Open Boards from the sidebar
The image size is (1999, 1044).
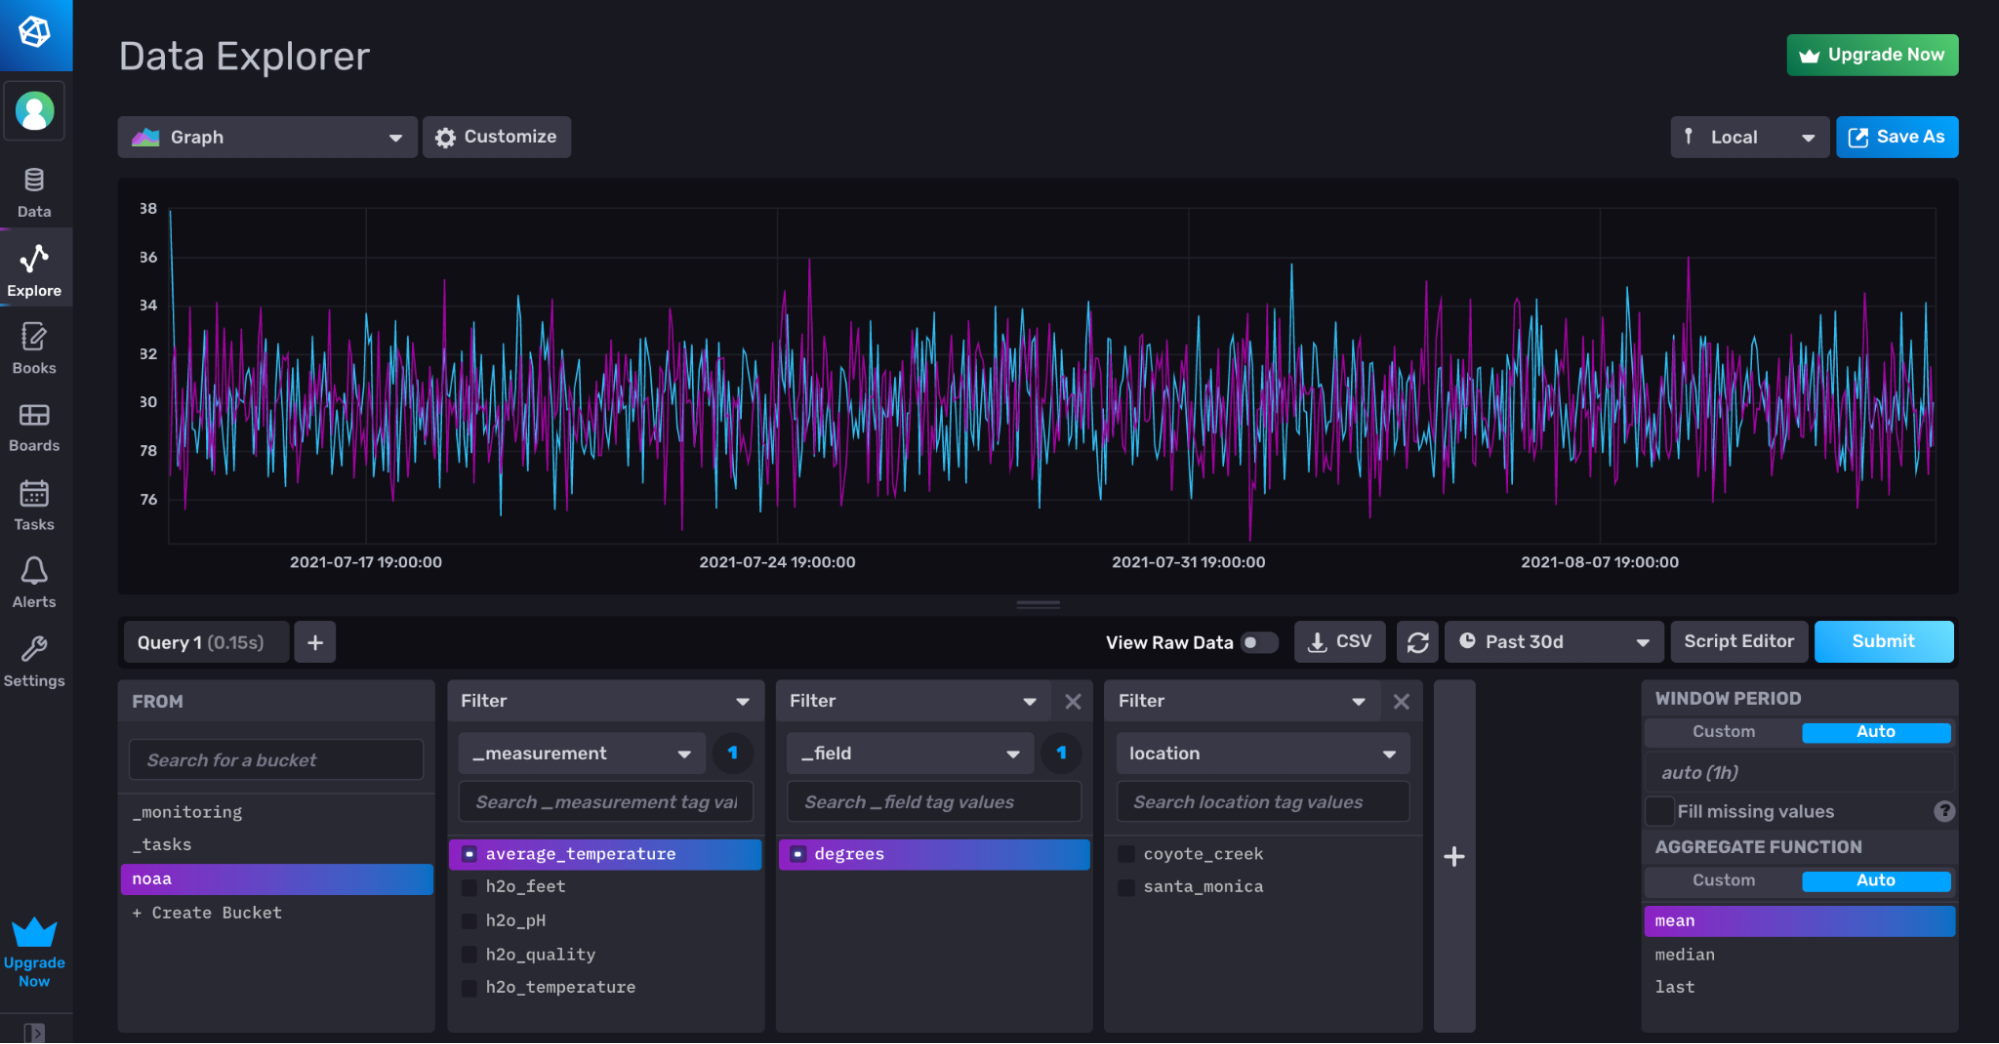pyautogui.click(x=34, y=427)
